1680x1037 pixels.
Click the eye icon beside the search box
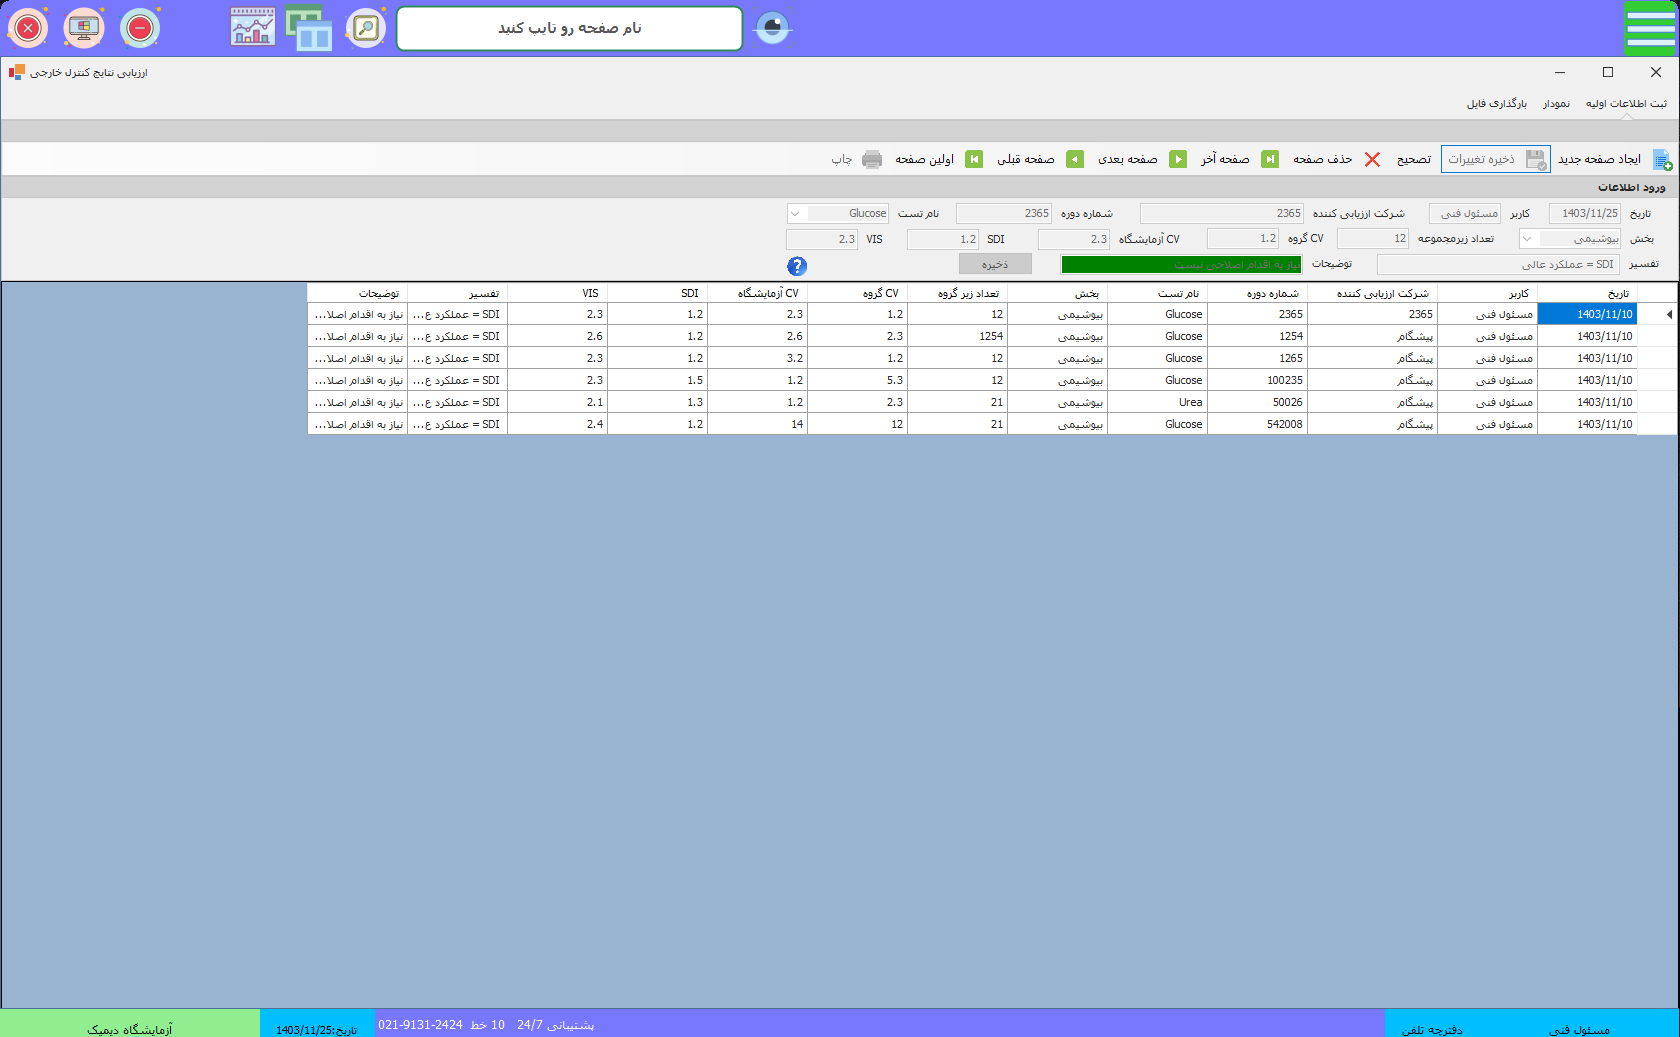pos(772,28)
